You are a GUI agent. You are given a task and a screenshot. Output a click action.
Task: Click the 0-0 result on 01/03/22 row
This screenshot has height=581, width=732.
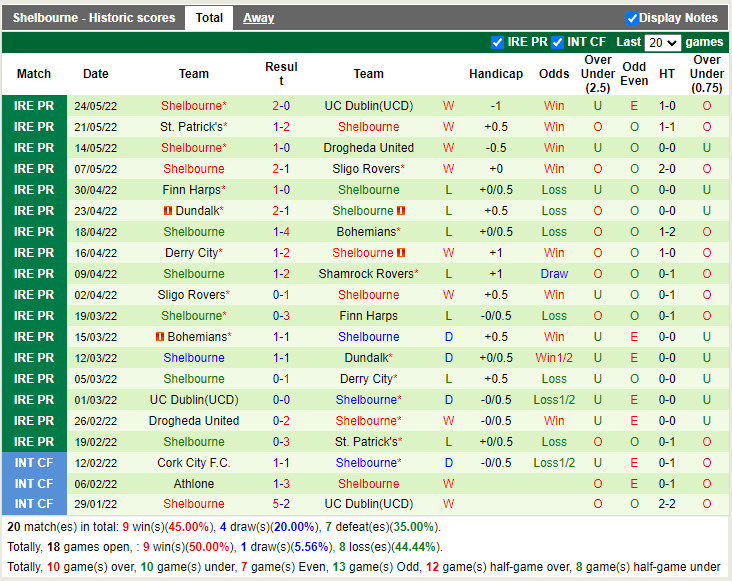(x=281, y=400)
